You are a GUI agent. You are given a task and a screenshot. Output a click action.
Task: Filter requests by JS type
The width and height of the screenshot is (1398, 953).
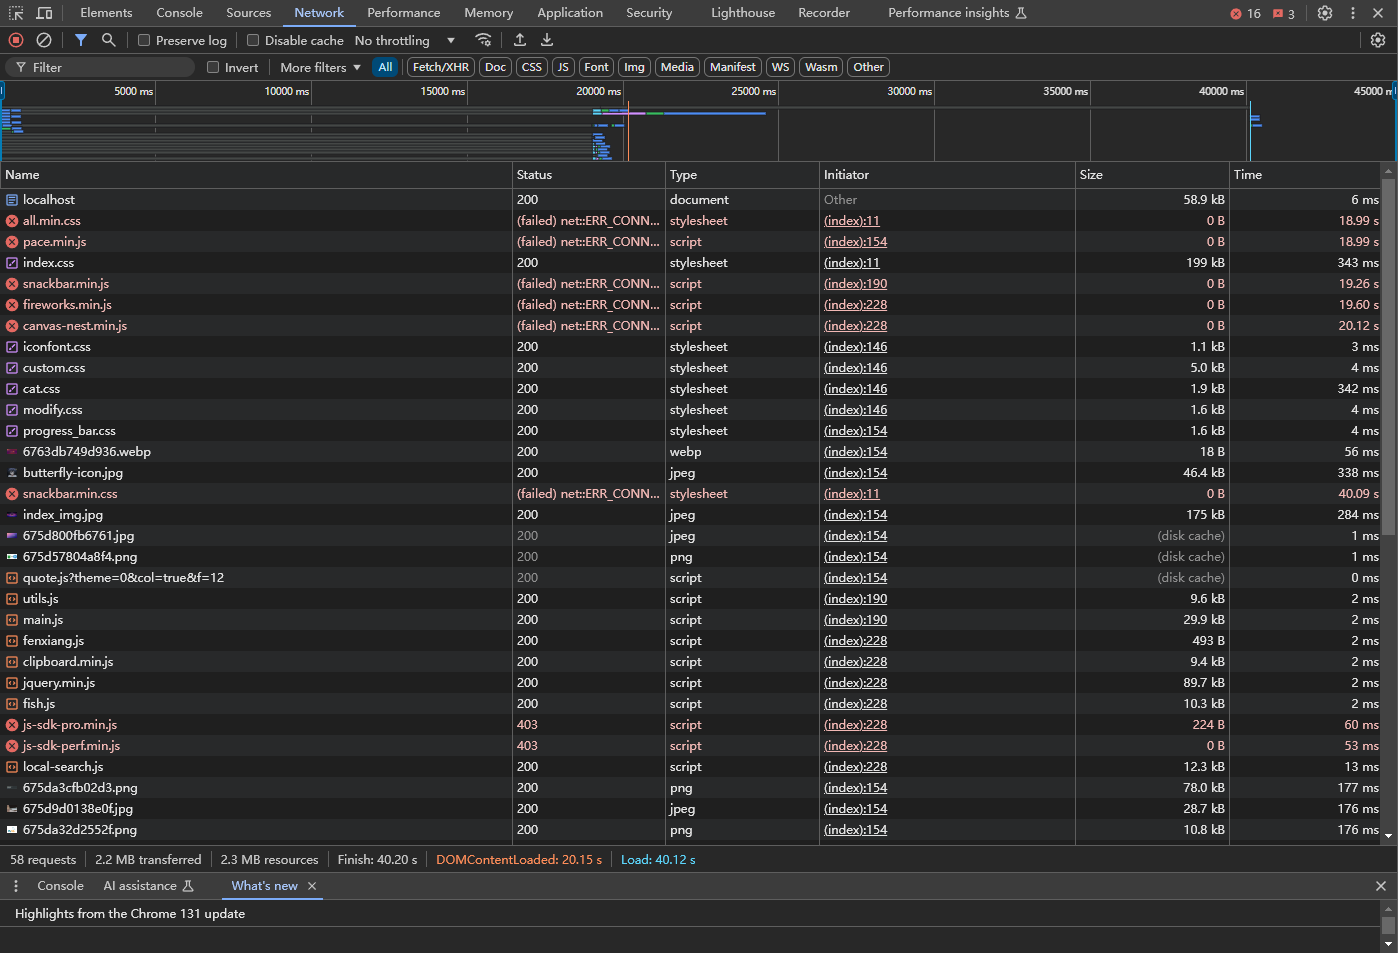(563, 67)
